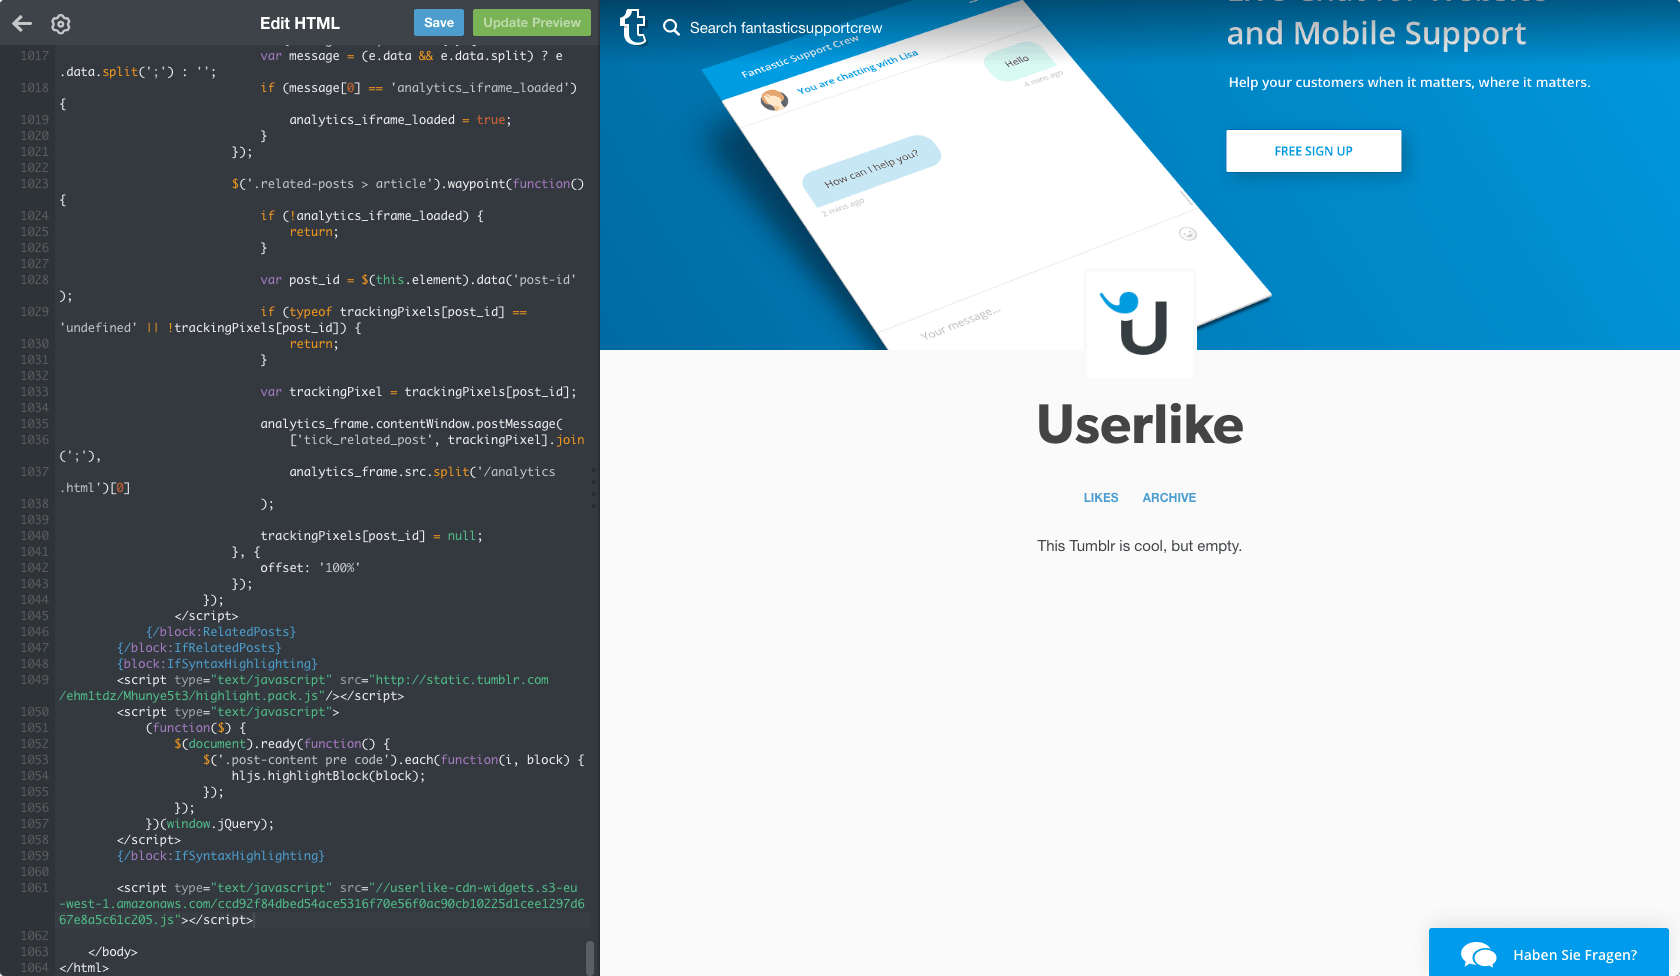The height and width of the screenshot is (976, 1680).
Task: Open the LIKES link
Action: click(1101, 498)
